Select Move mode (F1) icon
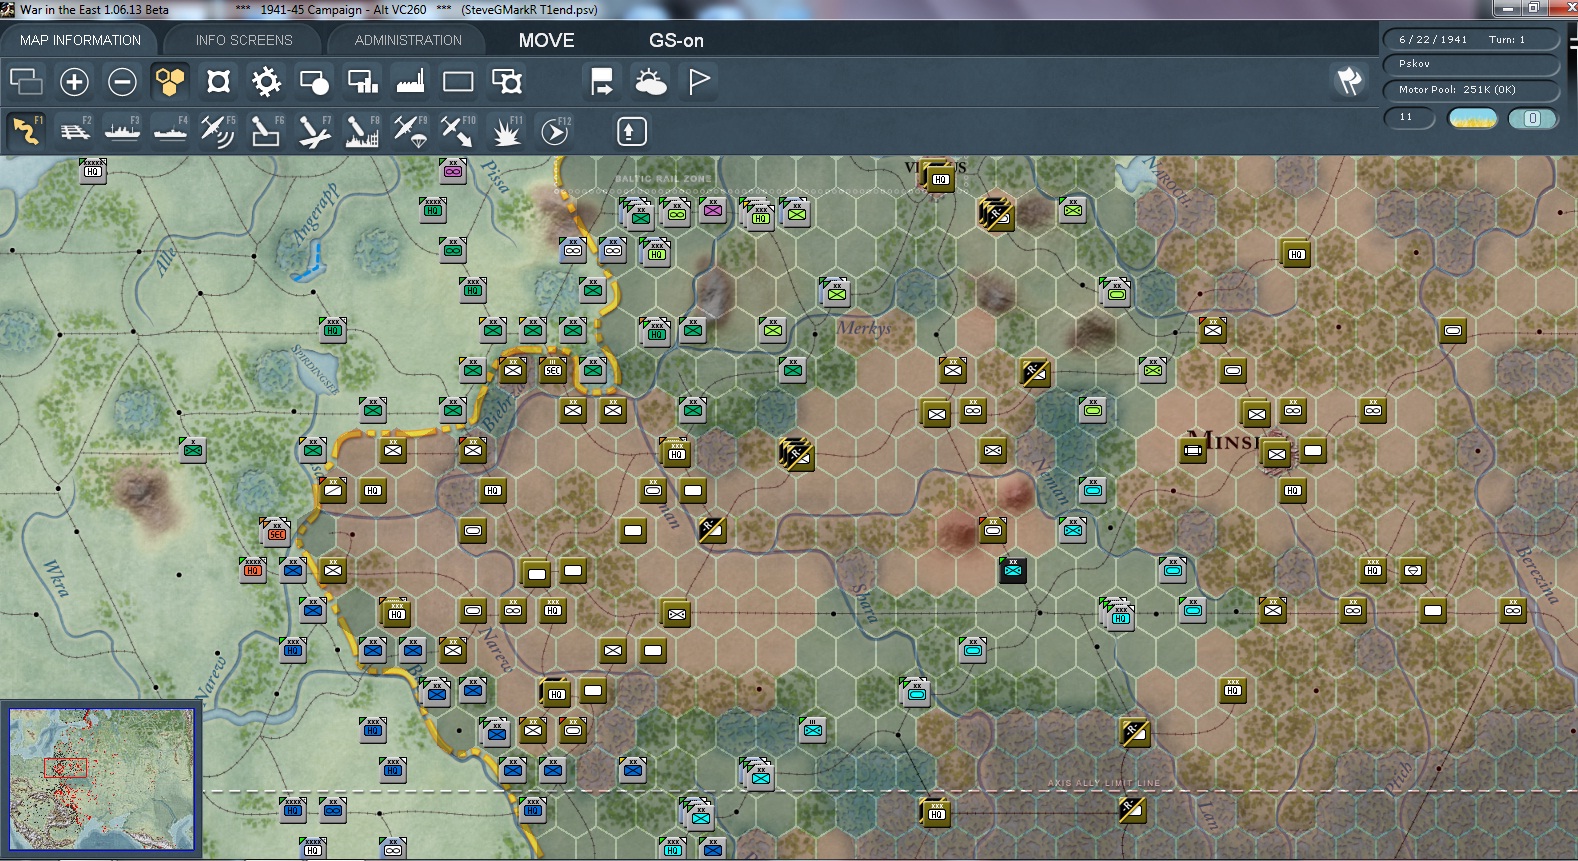 (x=26, y=131)
